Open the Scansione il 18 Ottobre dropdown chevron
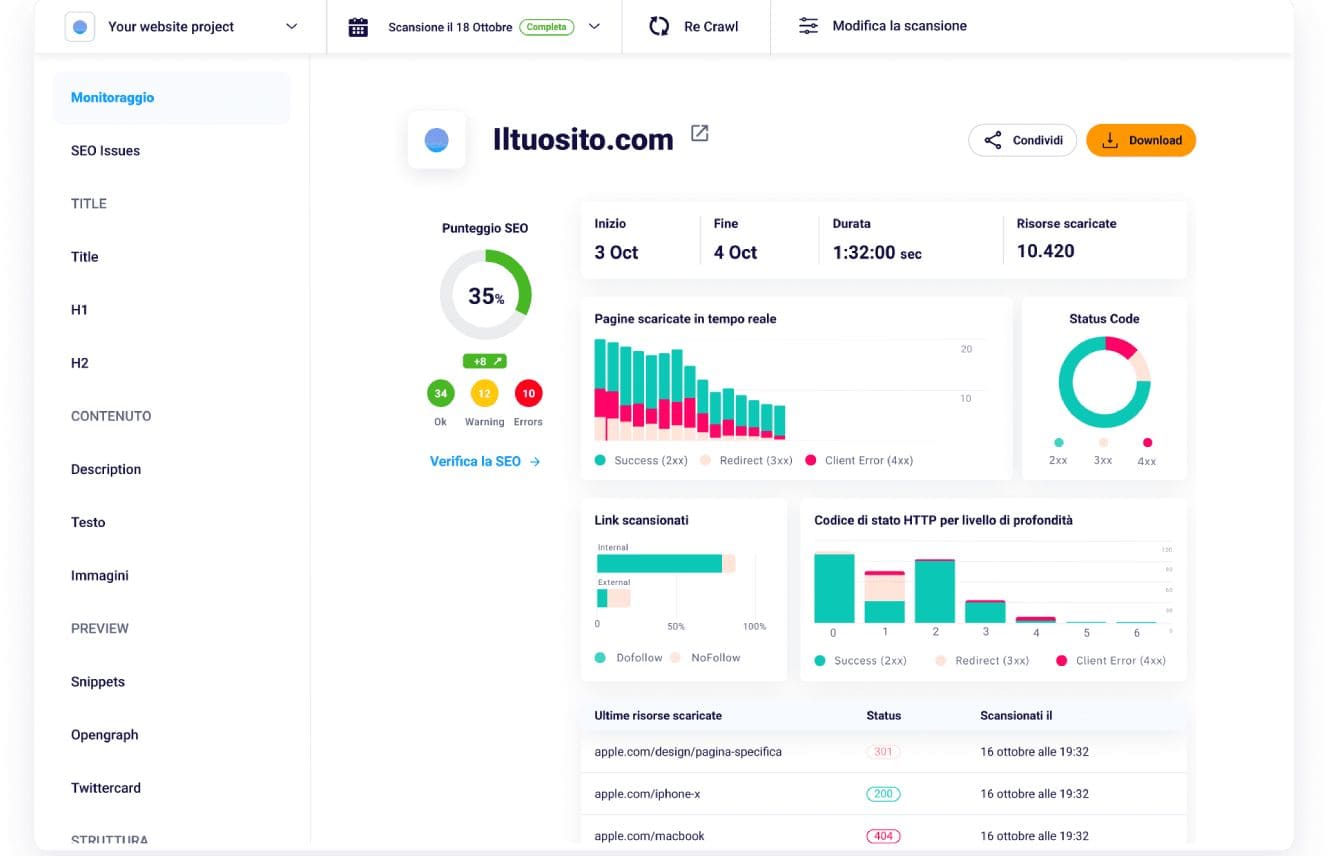Screen dimensions: 1330x856 pos(594,27)
